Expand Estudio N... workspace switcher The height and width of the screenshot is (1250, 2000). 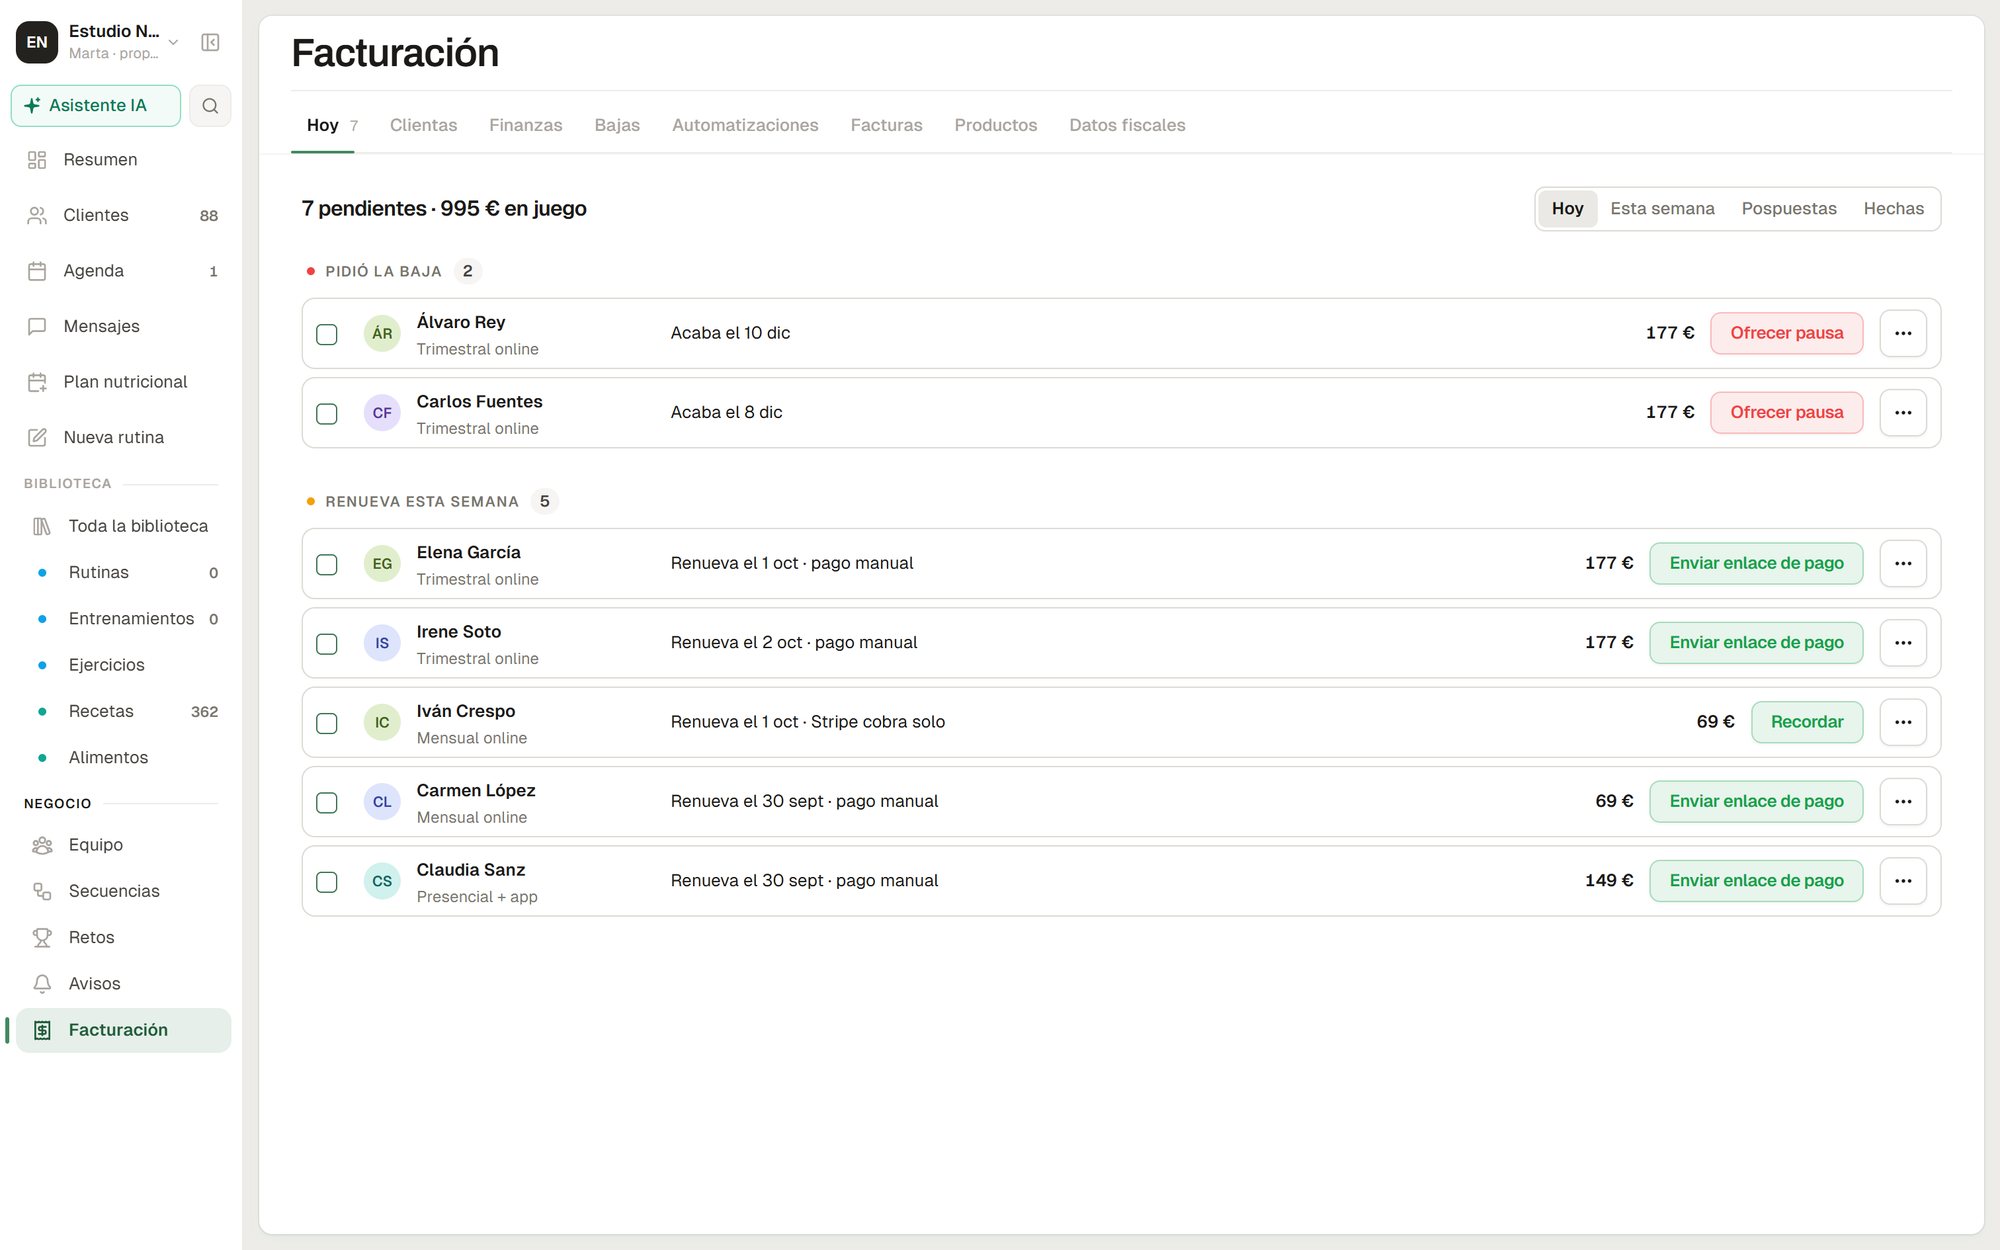pyautogui.click(x=98, y=42)
